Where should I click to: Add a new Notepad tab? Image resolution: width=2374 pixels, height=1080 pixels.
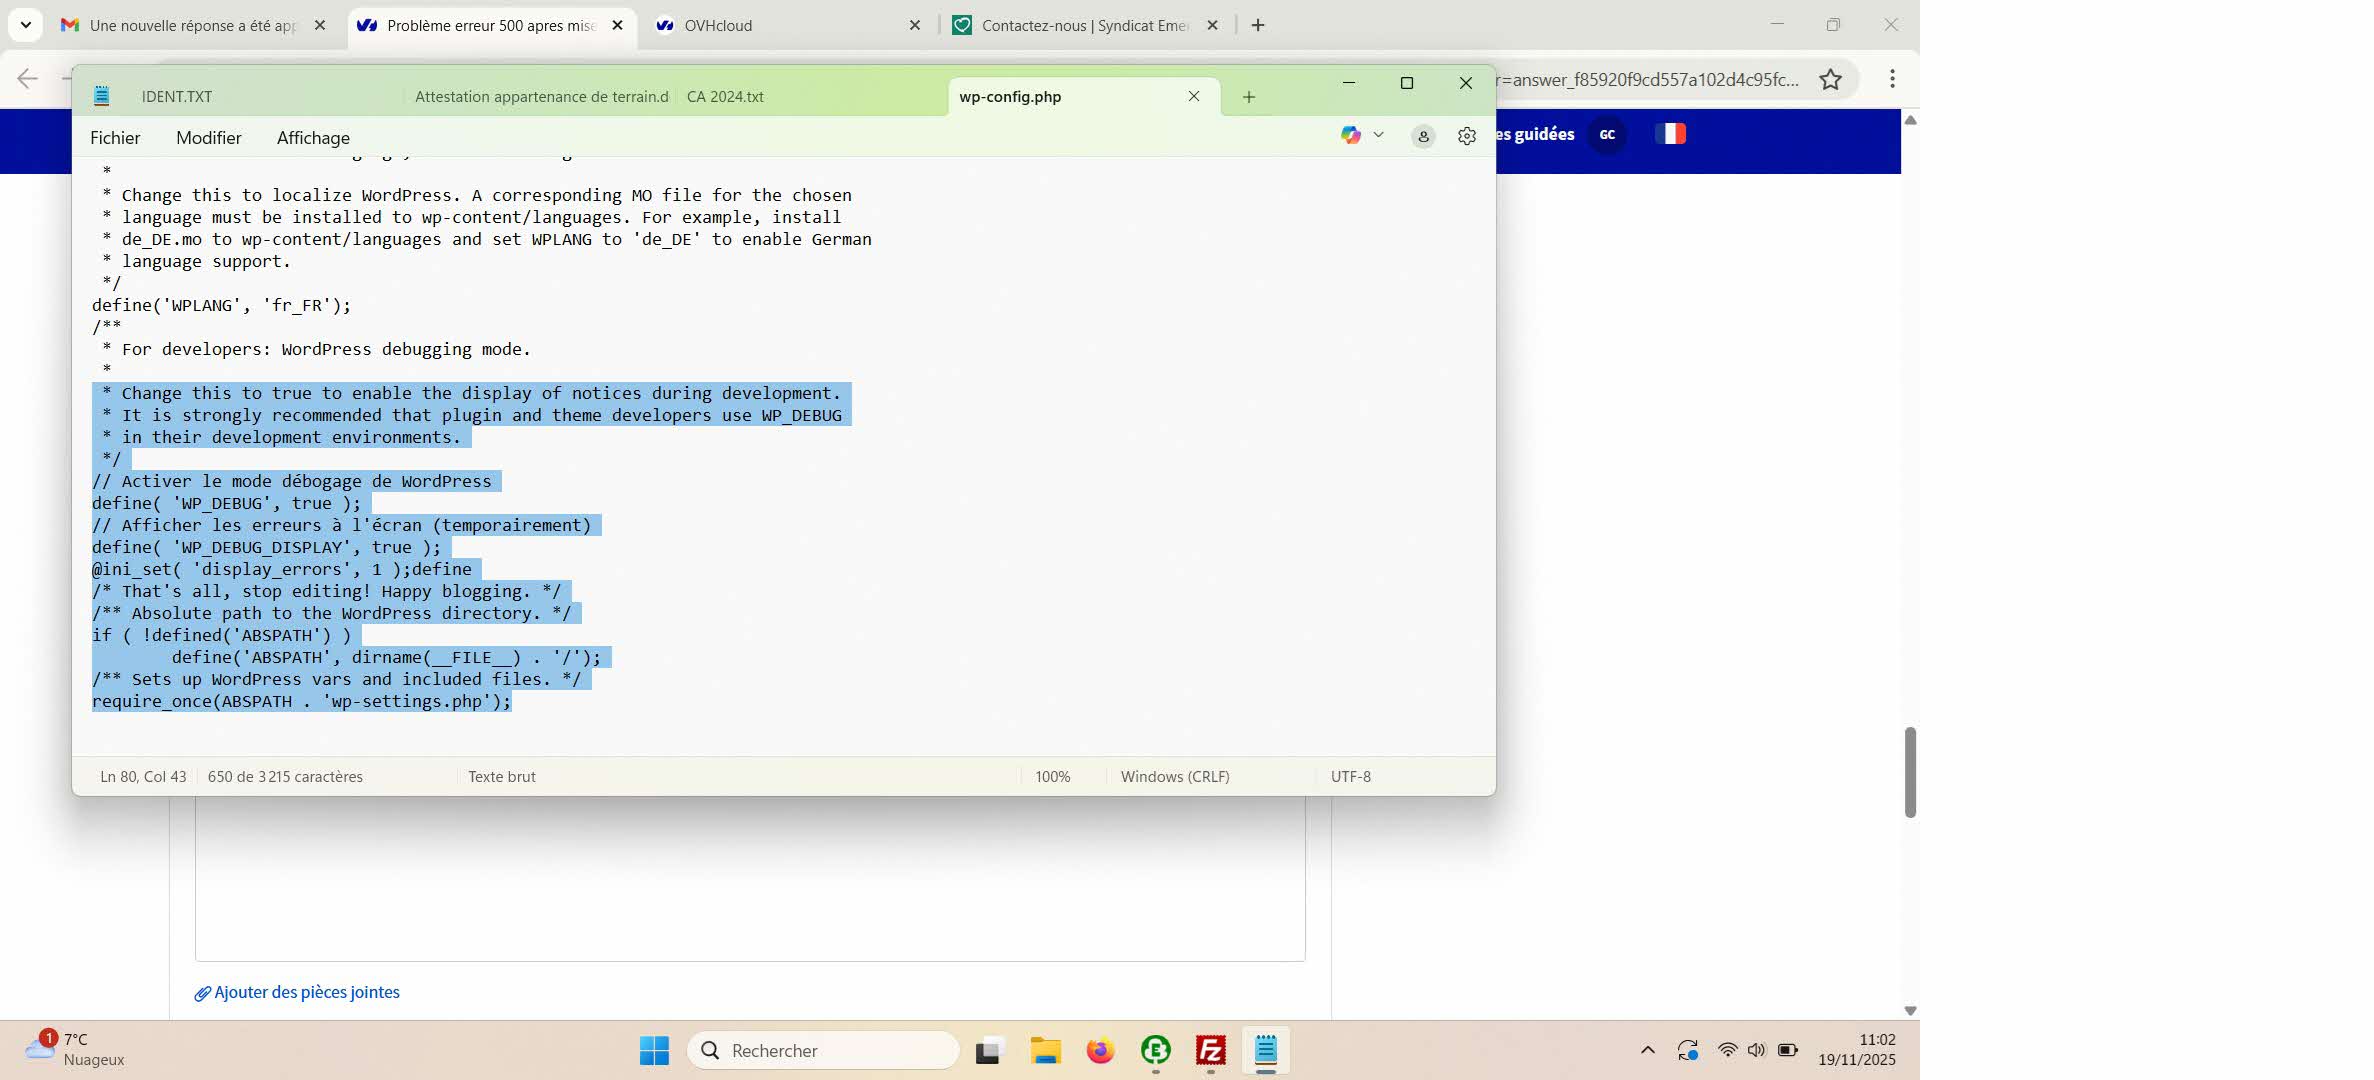[x=1248, y=97]
